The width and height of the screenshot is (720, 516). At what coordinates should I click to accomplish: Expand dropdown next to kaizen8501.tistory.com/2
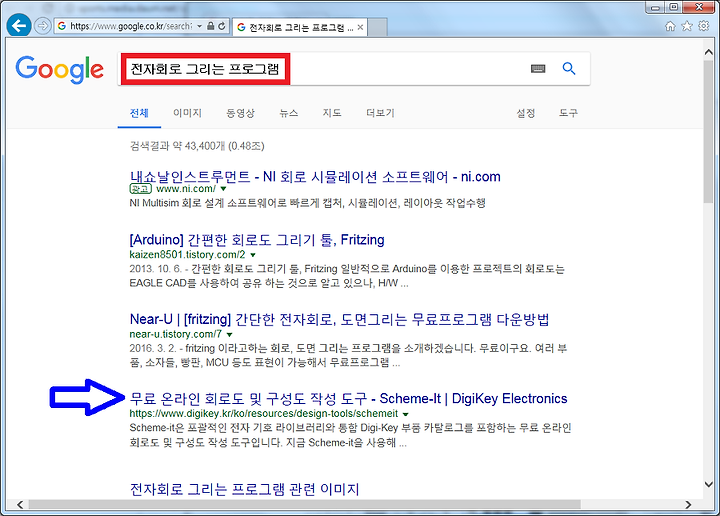(x=253, y=255)
